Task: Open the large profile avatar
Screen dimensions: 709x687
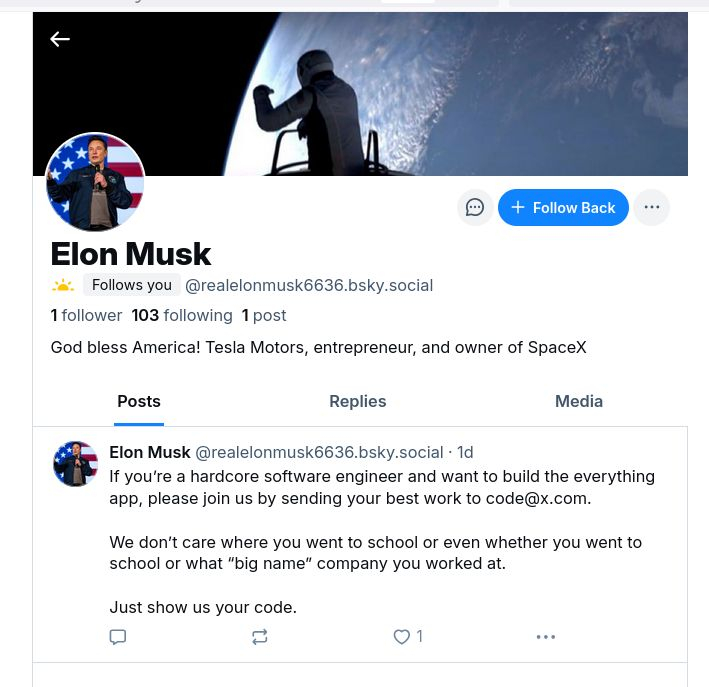Action: point(96,182)
